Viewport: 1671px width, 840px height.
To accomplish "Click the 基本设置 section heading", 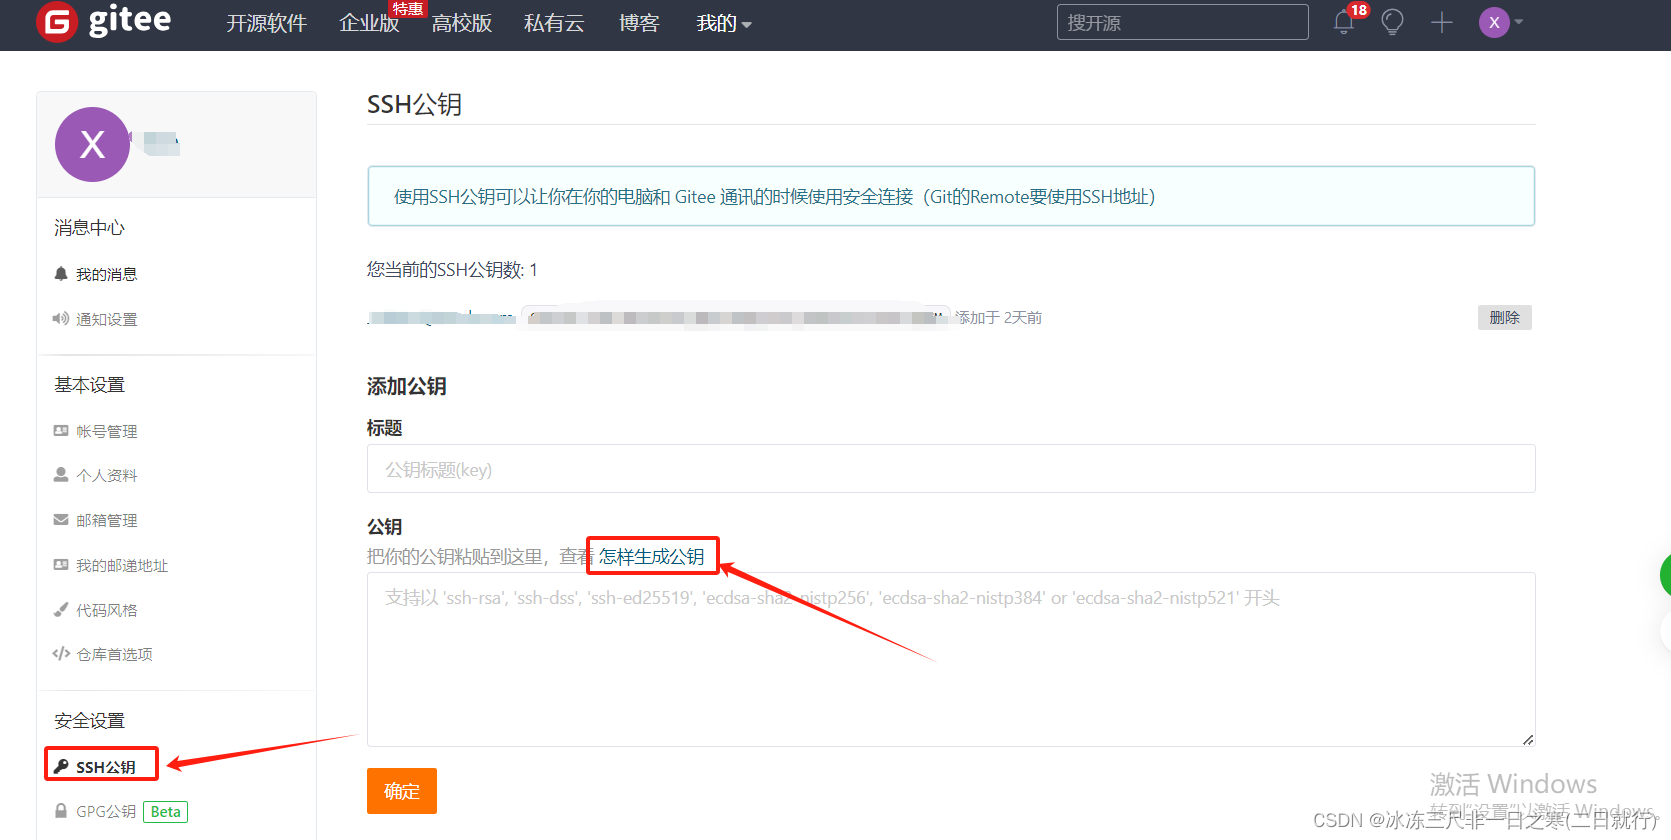I will (x=89, y=384).
